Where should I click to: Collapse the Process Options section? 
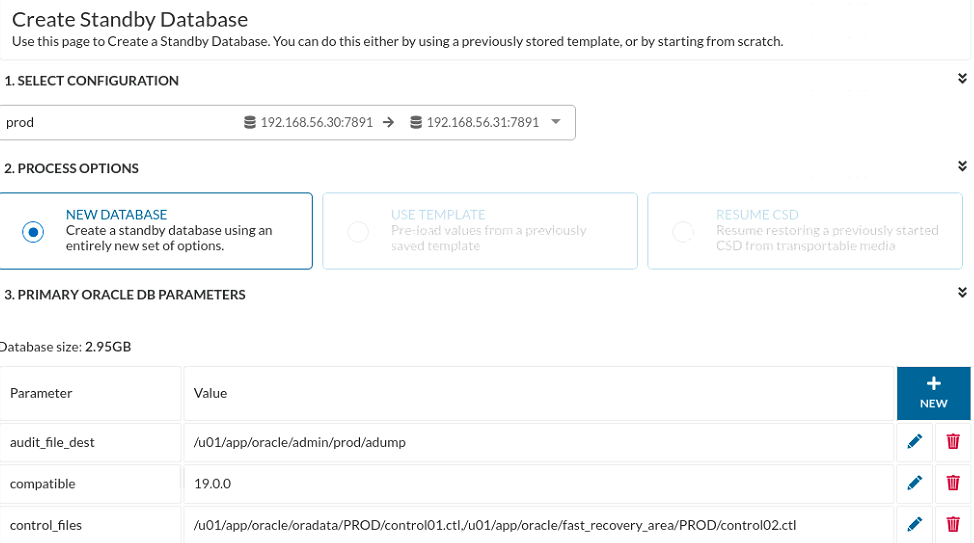tap(962, 166)
